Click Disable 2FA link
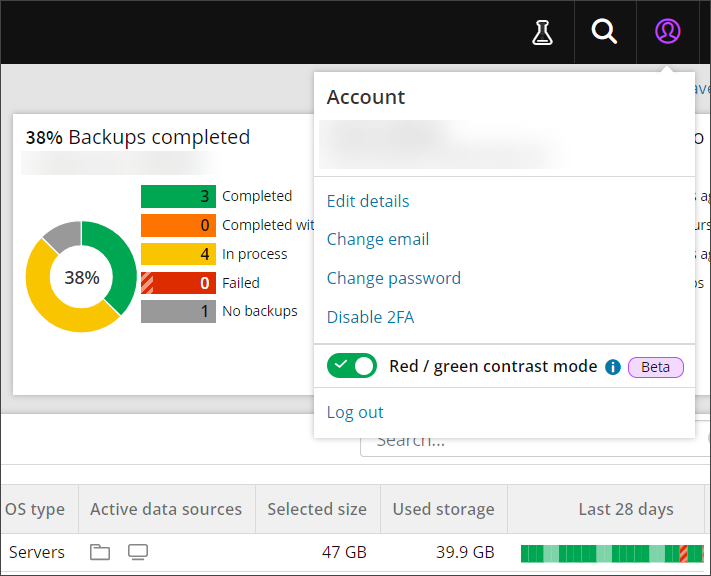 pos(370,317)
